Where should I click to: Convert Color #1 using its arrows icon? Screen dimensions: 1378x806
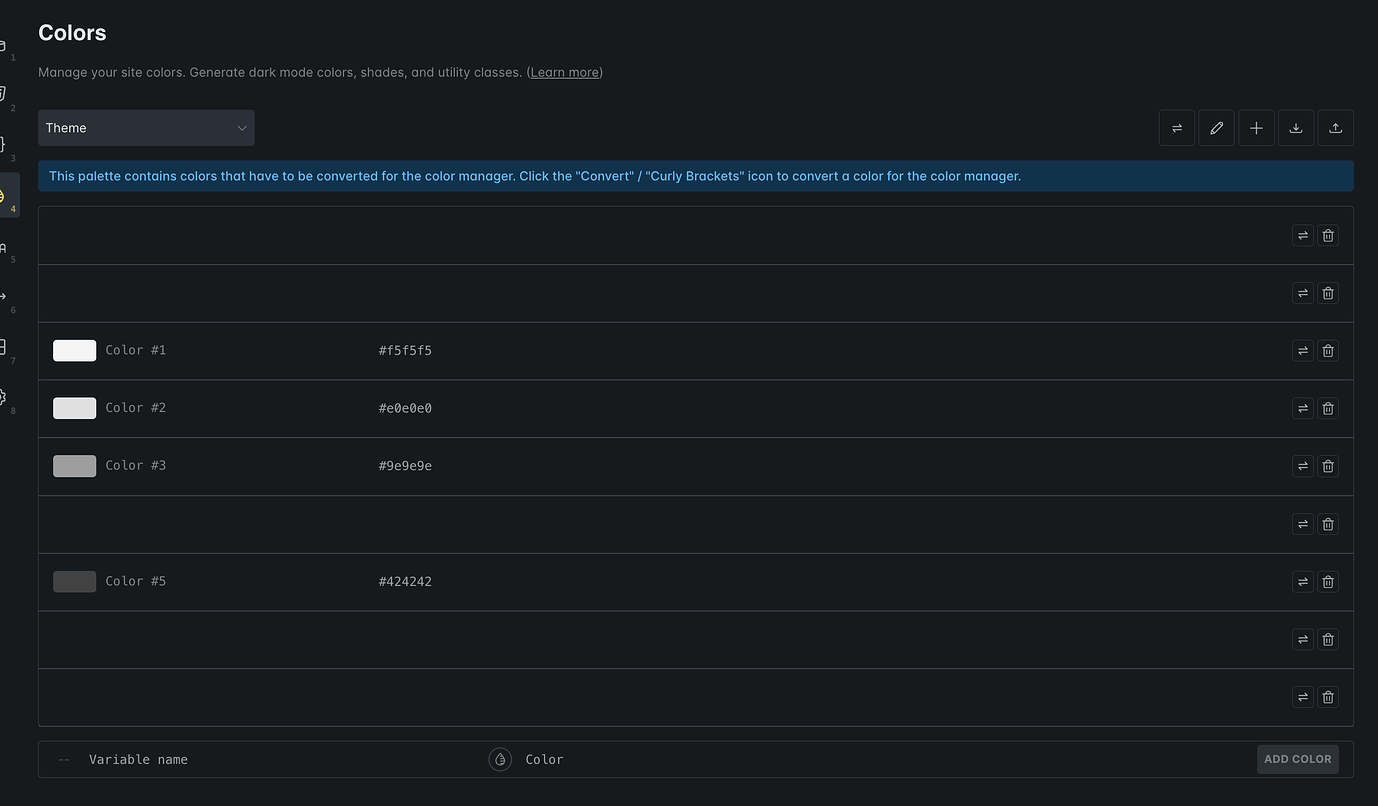pos(1302,350)
